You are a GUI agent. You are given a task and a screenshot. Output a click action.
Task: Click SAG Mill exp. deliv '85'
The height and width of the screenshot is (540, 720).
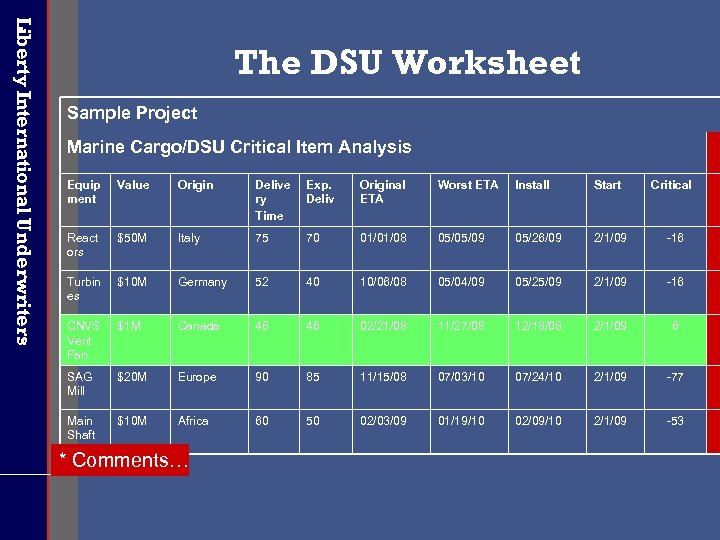tap(326, 388)
